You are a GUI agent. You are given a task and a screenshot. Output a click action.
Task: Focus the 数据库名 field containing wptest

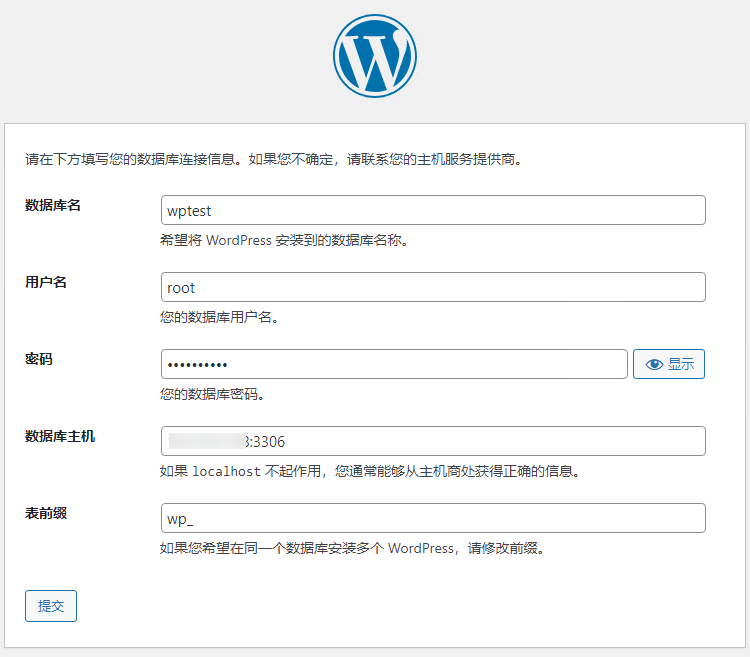point(433,210)
